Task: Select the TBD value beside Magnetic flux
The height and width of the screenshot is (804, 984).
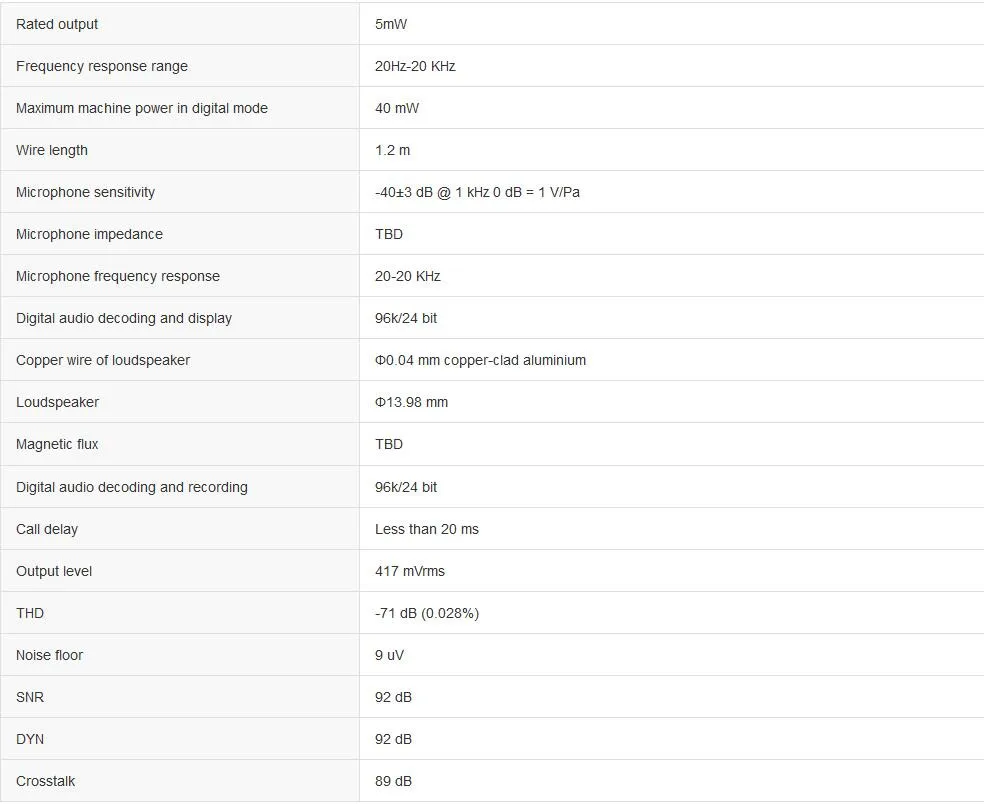Action: point(388,444)
